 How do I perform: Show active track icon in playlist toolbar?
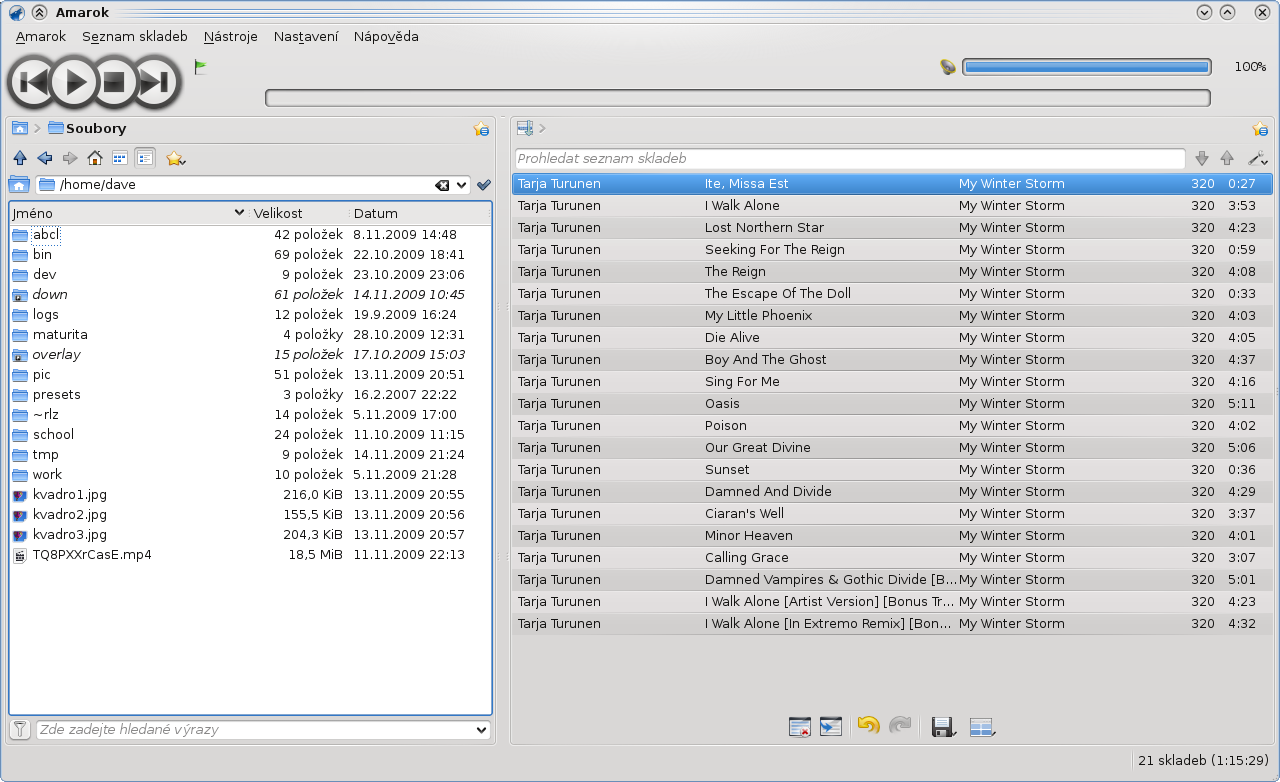click(x=831, y=727)
